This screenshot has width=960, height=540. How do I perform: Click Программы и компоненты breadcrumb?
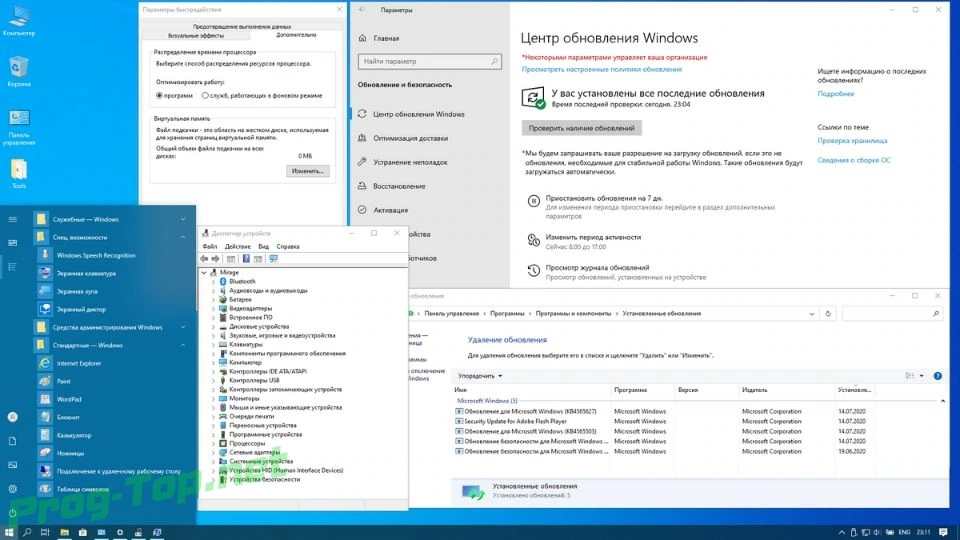[x=573, y=313]
